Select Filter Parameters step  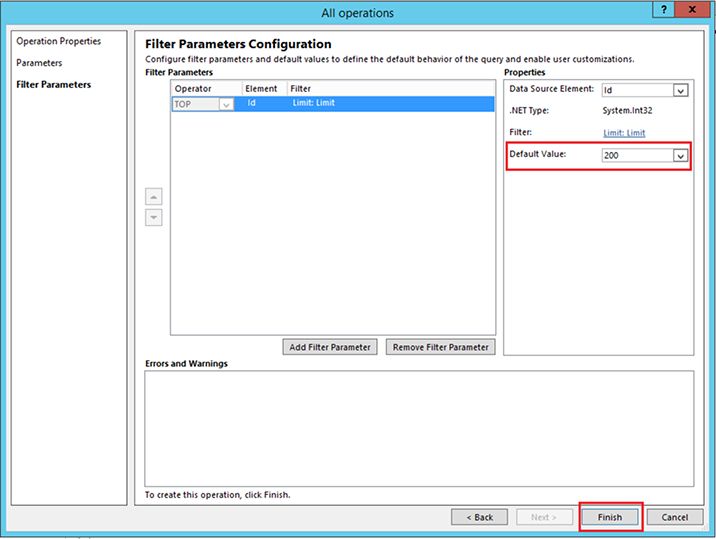click(x=53, y=85)
